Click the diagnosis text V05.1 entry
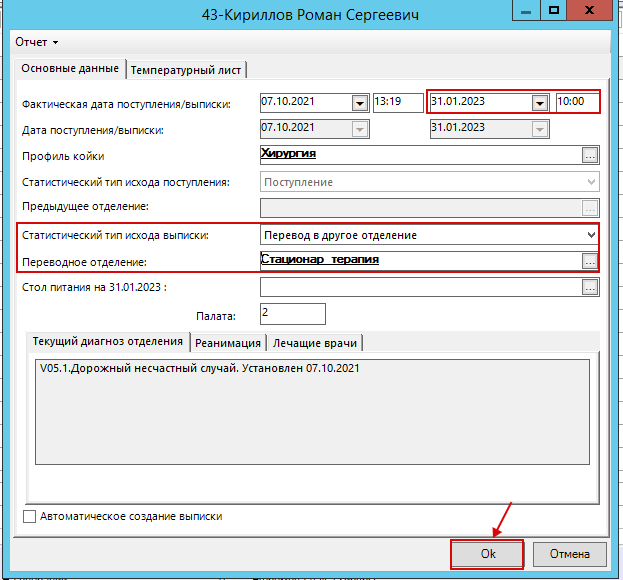Screen dimensions: 623x580 coord(200,369)
